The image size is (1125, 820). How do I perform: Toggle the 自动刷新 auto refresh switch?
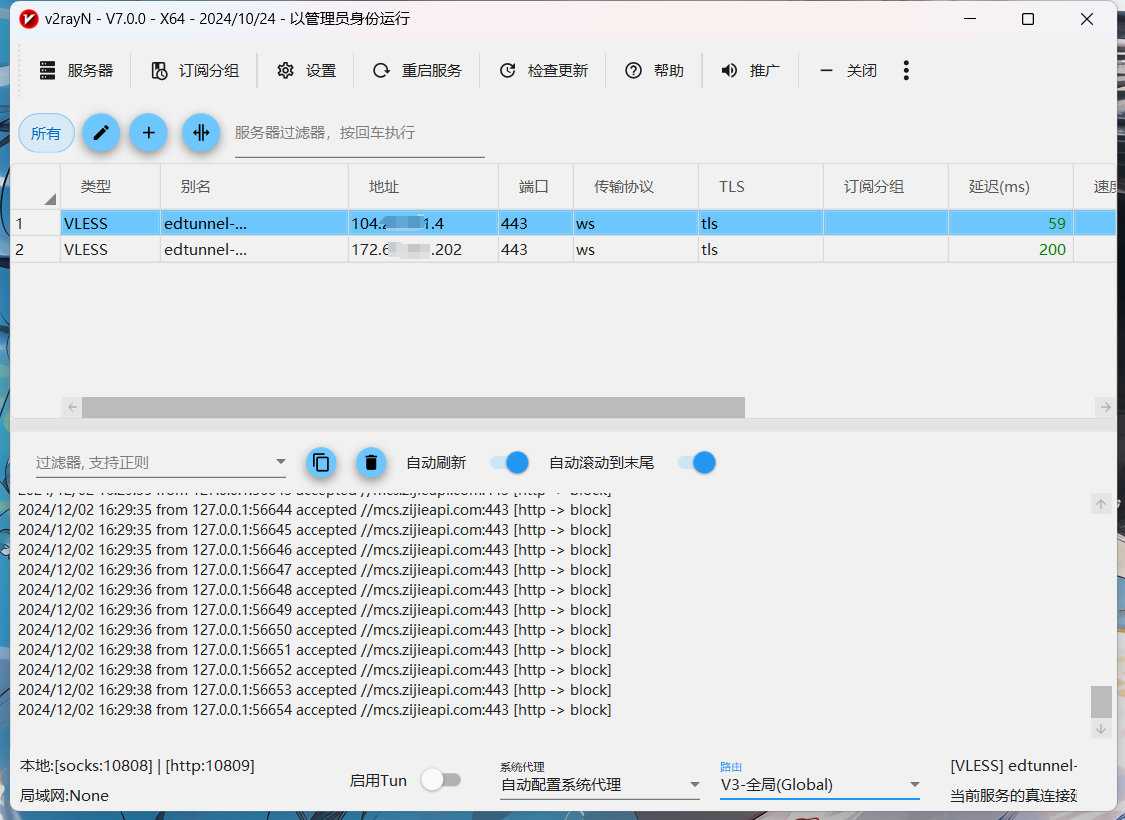510,463
